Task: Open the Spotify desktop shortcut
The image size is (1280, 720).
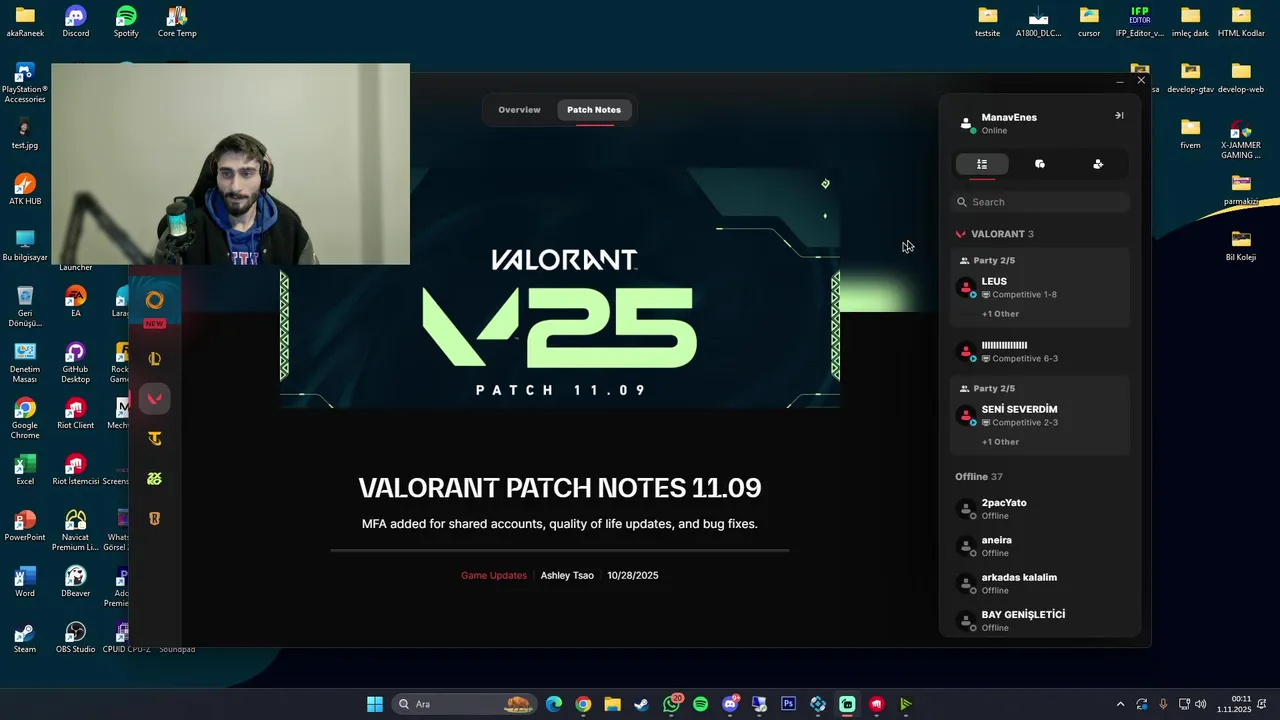Action: tap(126, 21)
